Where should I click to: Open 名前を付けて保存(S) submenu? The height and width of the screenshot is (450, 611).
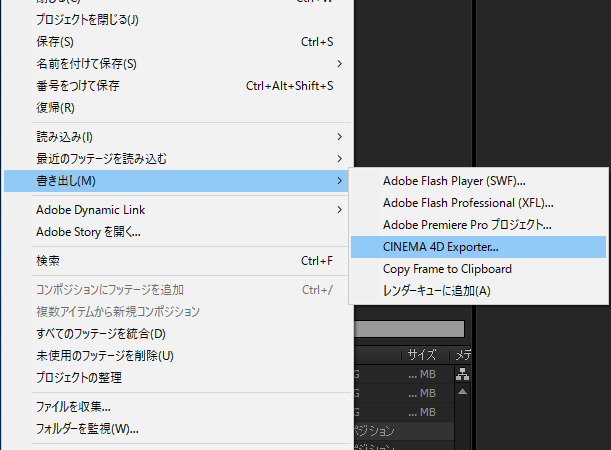[176, 64]
